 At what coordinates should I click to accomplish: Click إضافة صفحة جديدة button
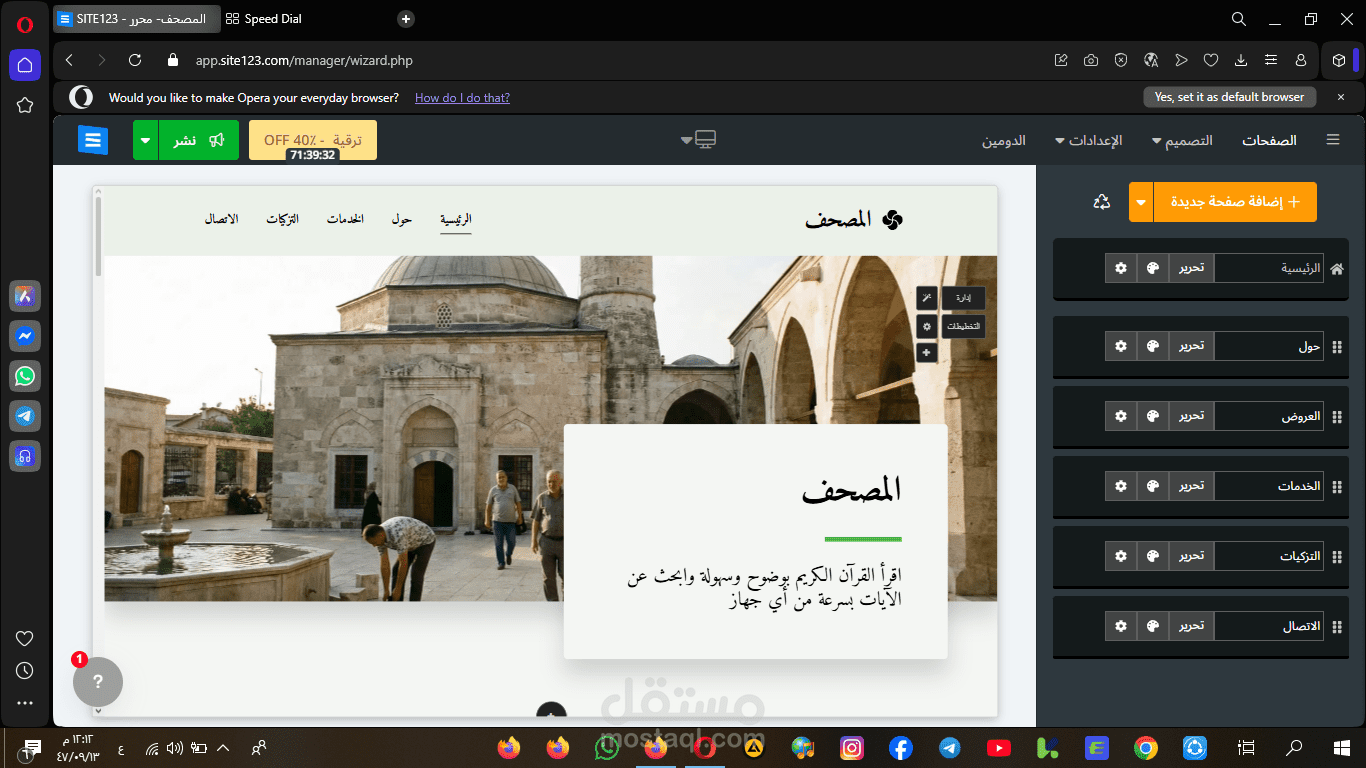(1236, 202)
